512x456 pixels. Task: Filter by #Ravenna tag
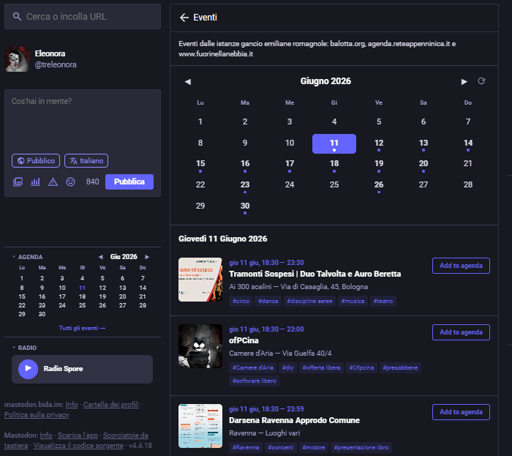tap(246, 447)
